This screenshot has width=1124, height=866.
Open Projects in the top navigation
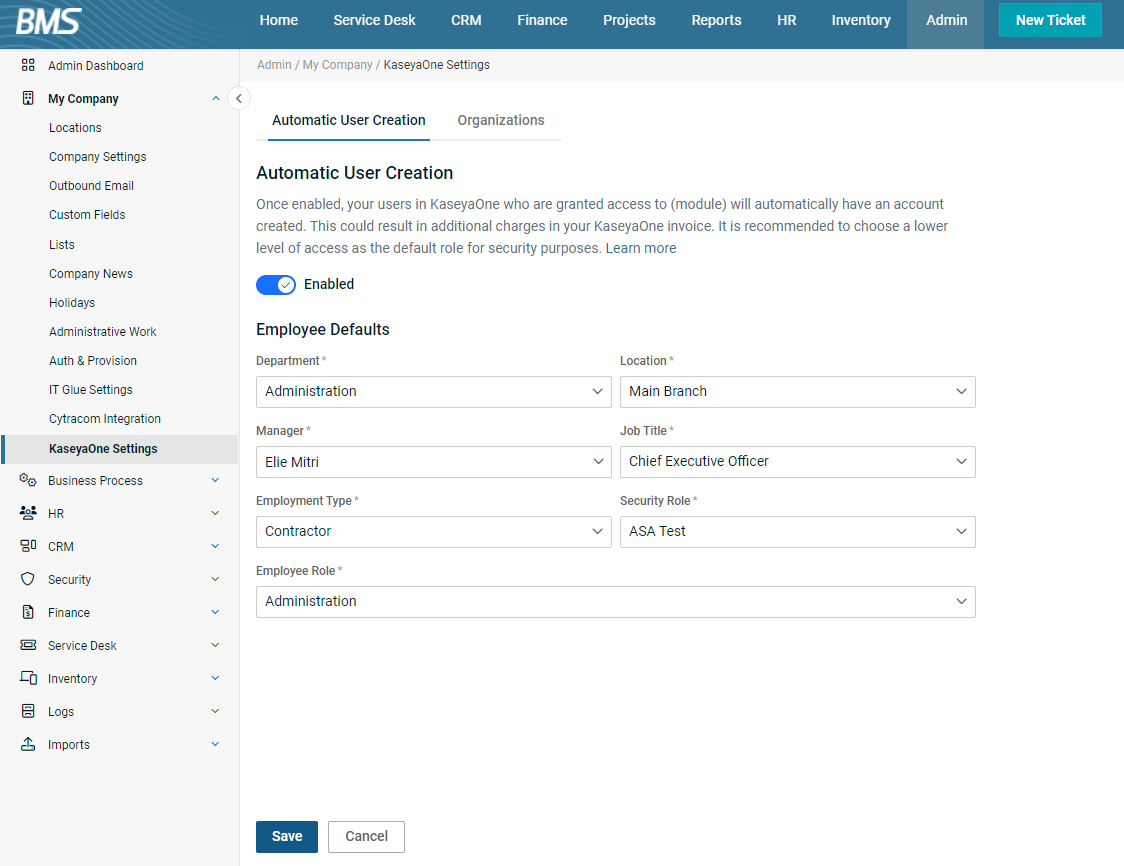pos(629,21)
